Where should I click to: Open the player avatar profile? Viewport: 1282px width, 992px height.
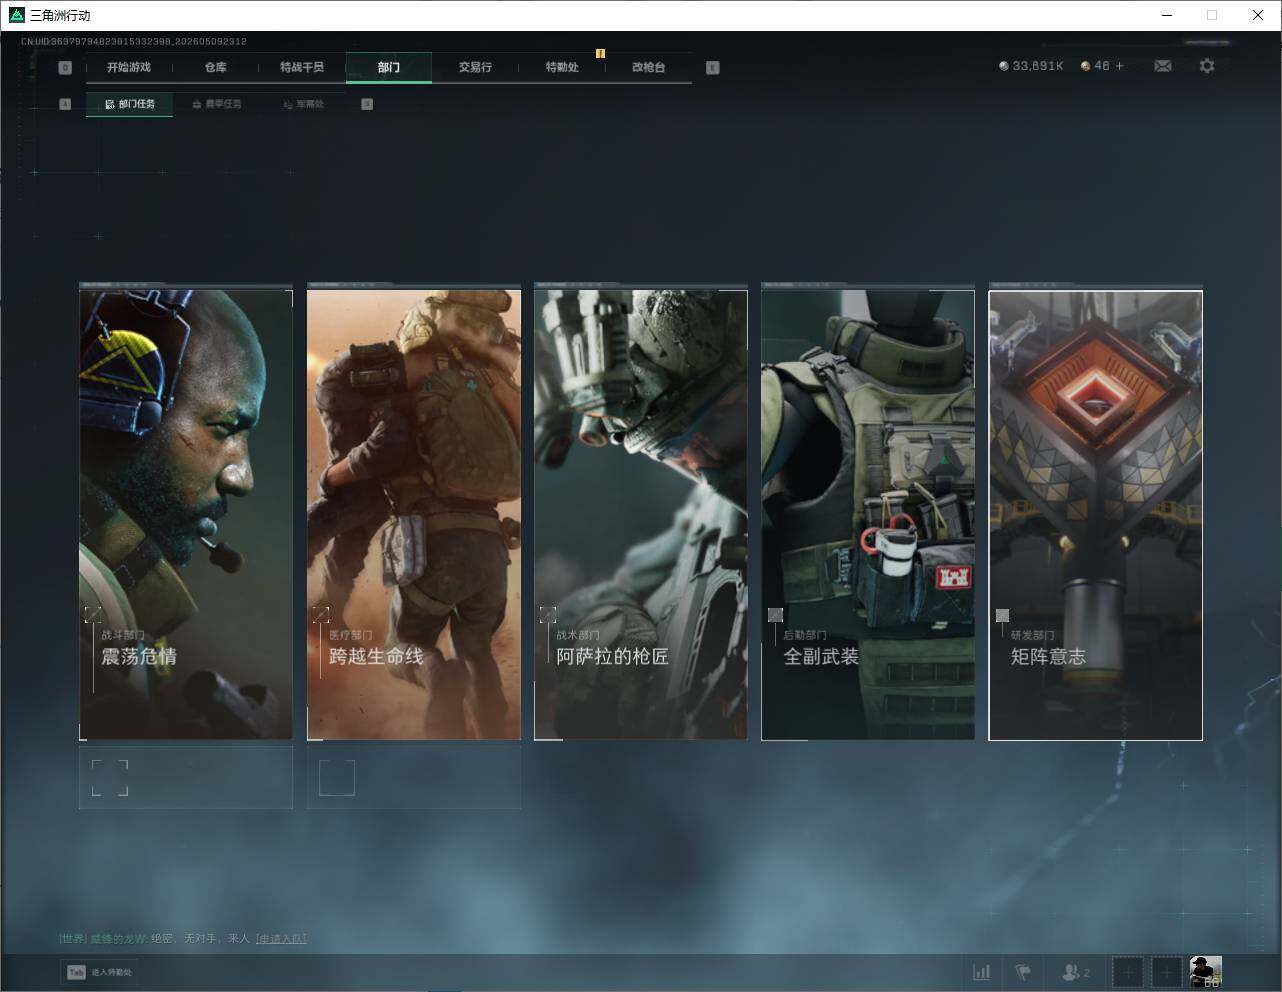coord(1205,972)
